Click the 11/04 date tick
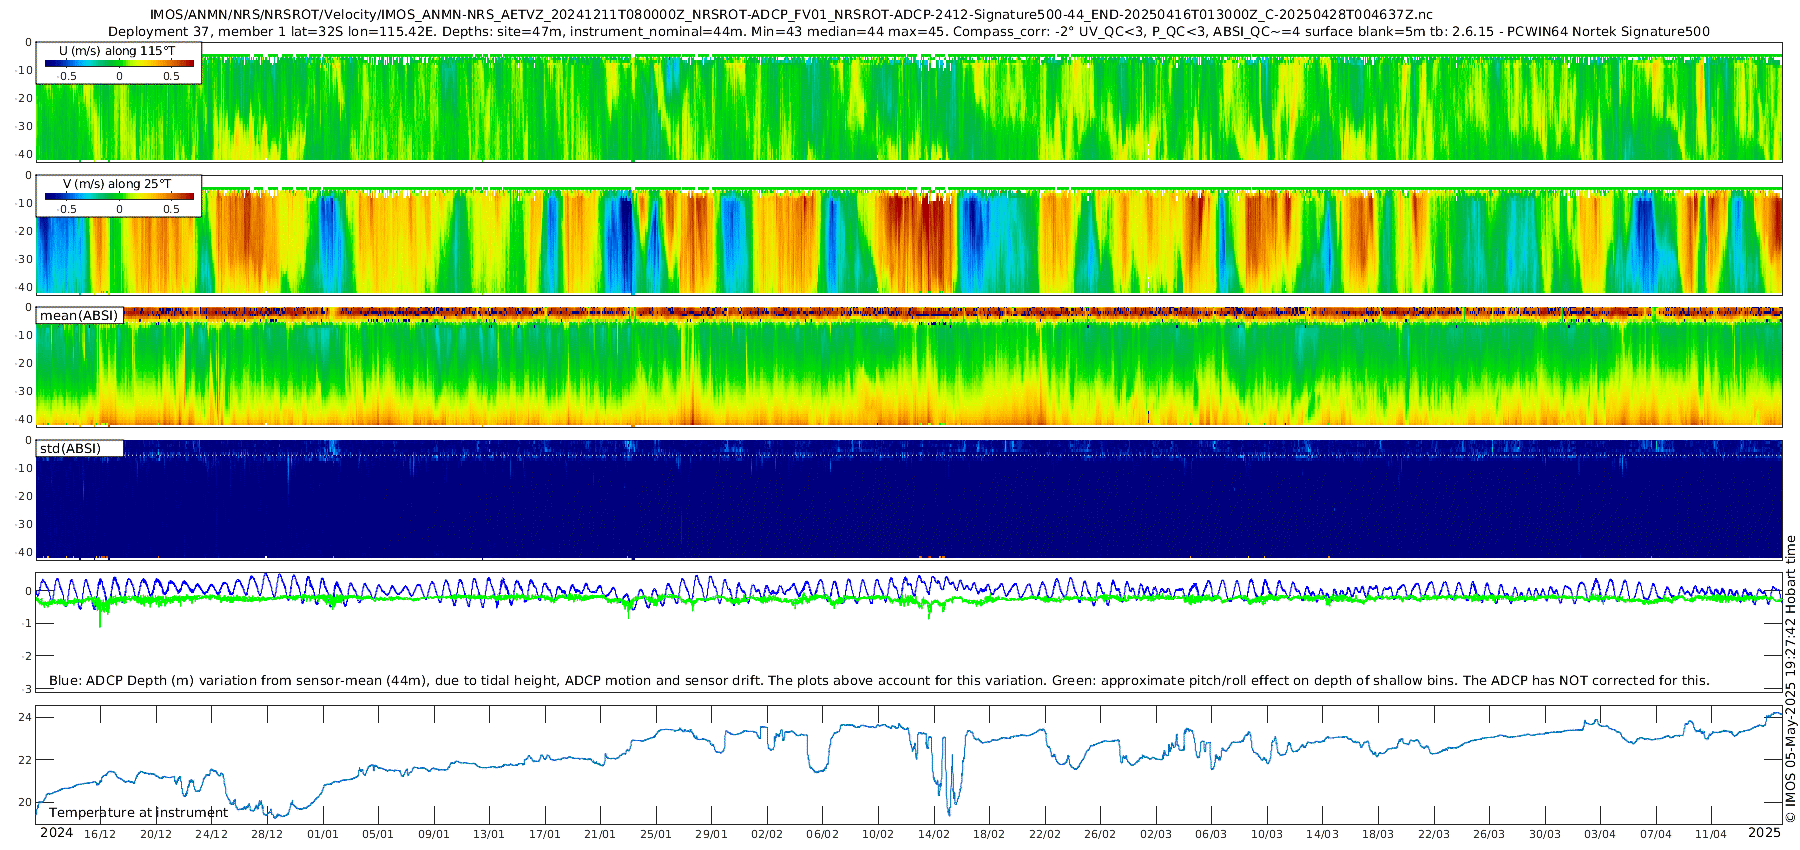This screenshot has width=1800, height=850. point(1711,834)
